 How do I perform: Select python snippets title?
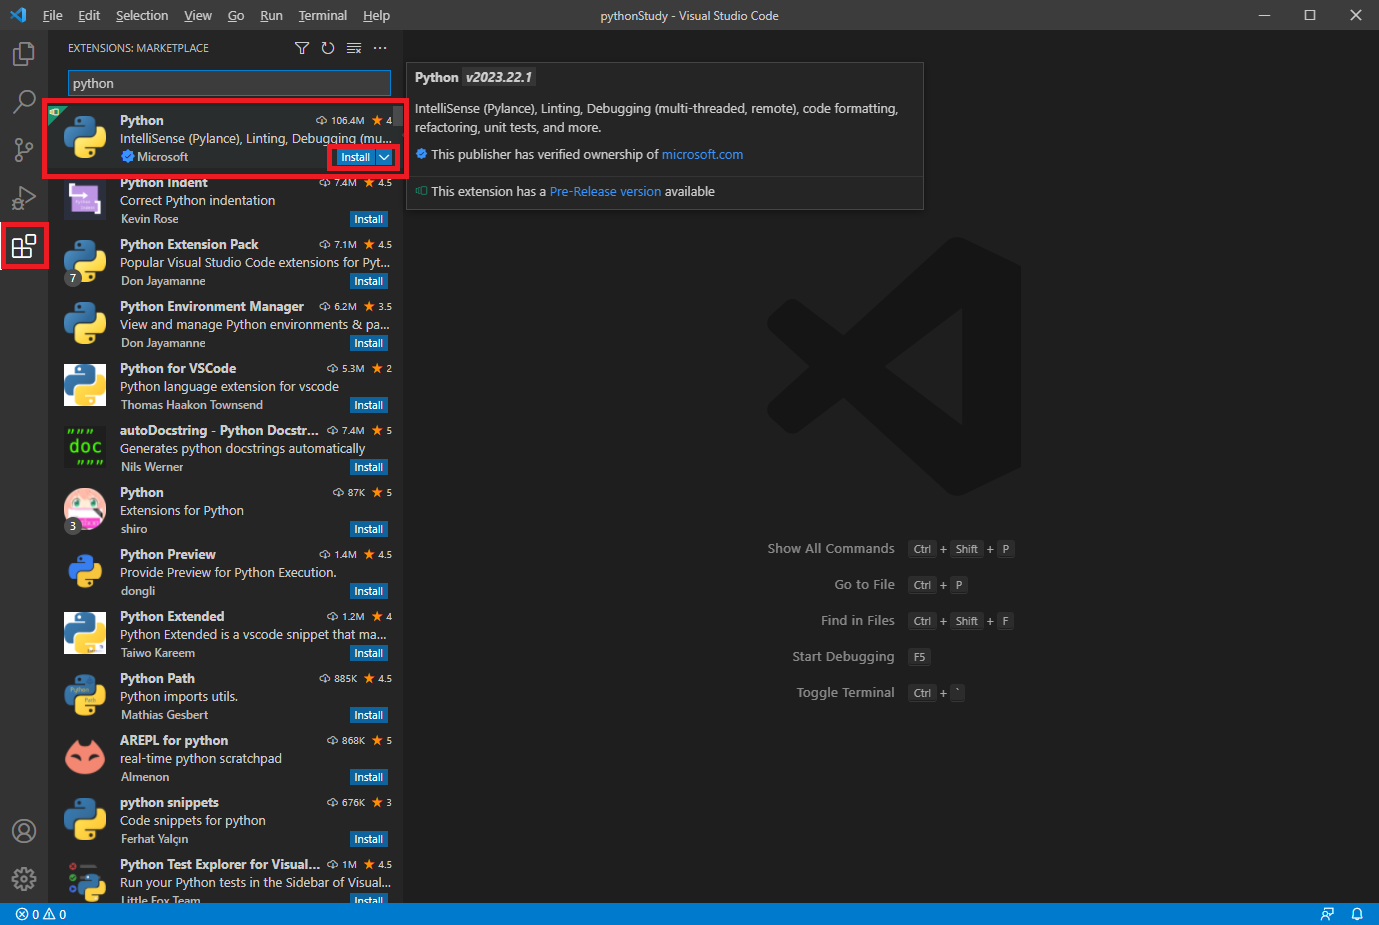click(x=169, y=802)
